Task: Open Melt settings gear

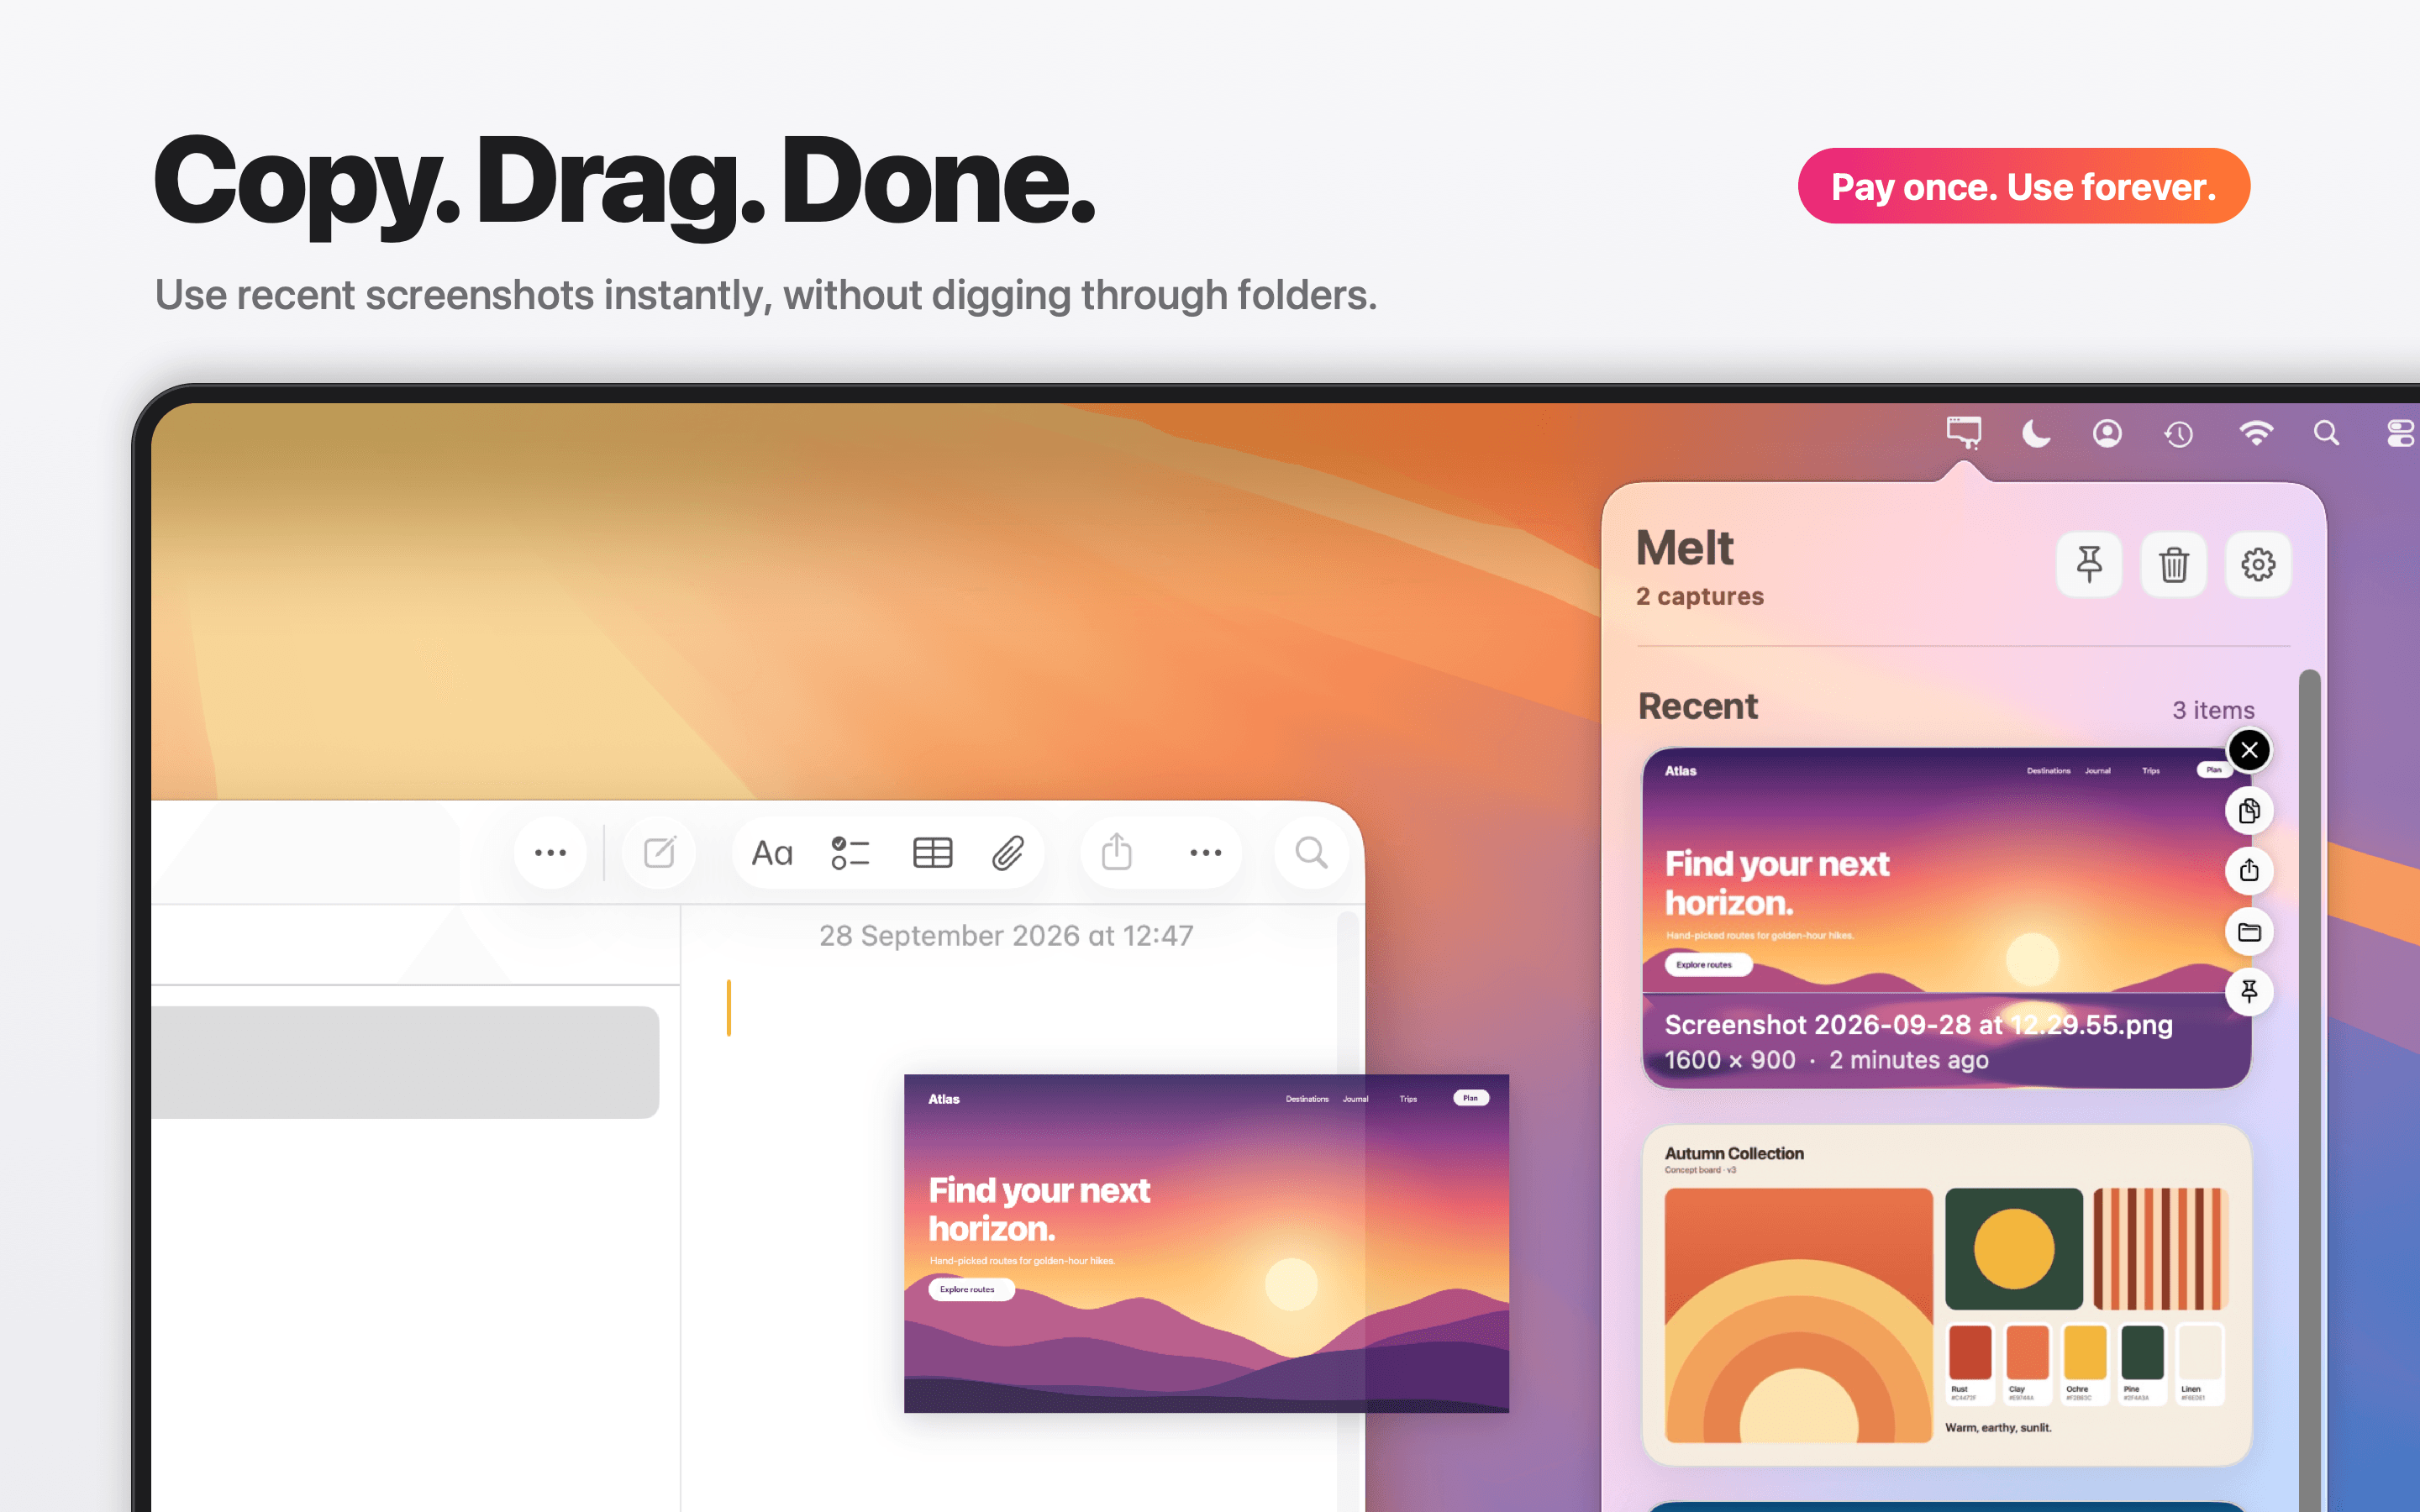Action: tap(2258, 564)
